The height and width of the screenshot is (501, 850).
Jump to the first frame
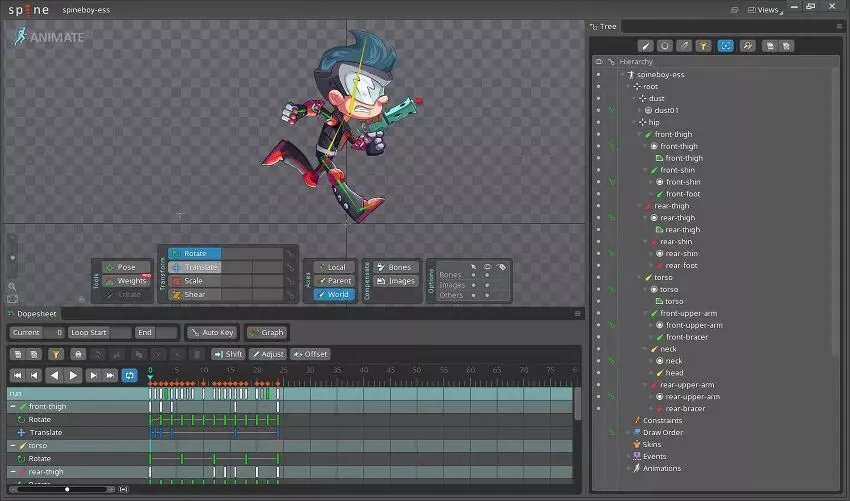coord(17,375)
